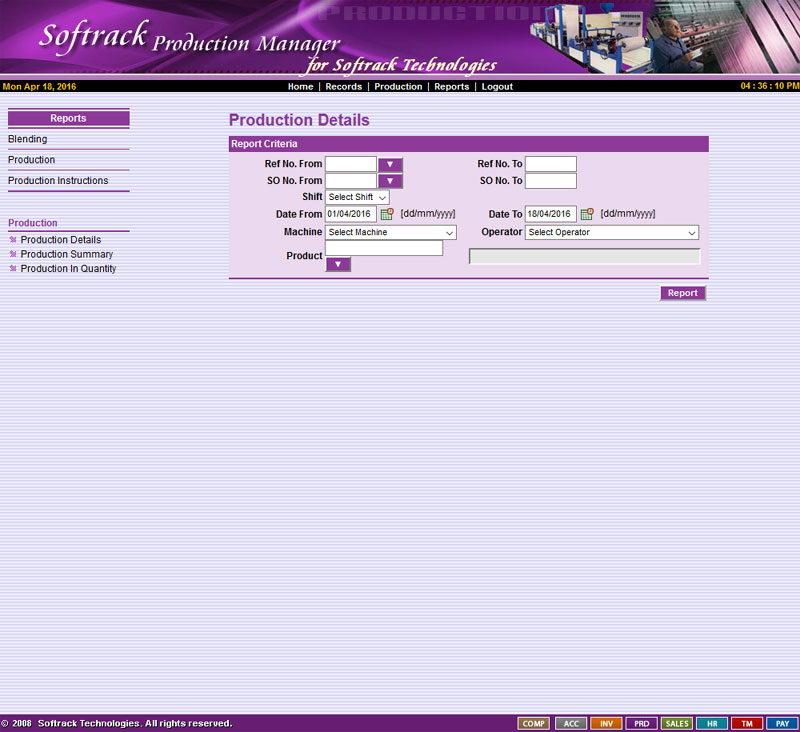Click the TM module badge
This screenshot has width=800, height=732.
pos(747,723)
